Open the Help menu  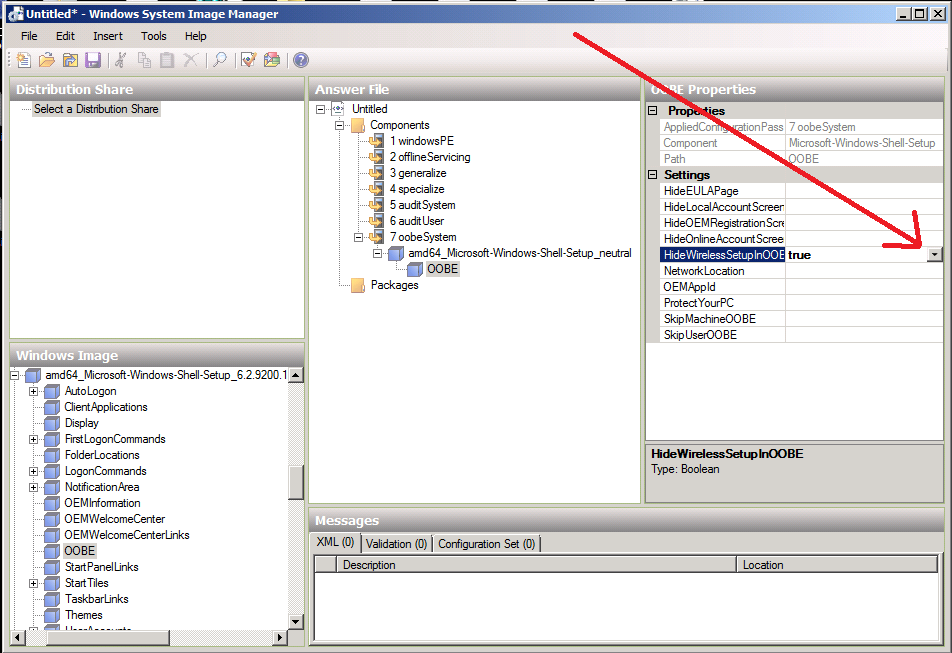pos(196,36)
